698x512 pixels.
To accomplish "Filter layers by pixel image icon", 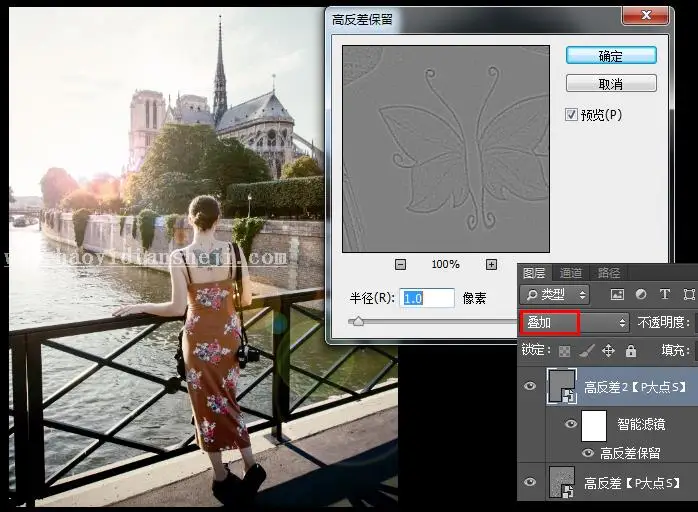I will pyautogui.click(x=617, y=294).
